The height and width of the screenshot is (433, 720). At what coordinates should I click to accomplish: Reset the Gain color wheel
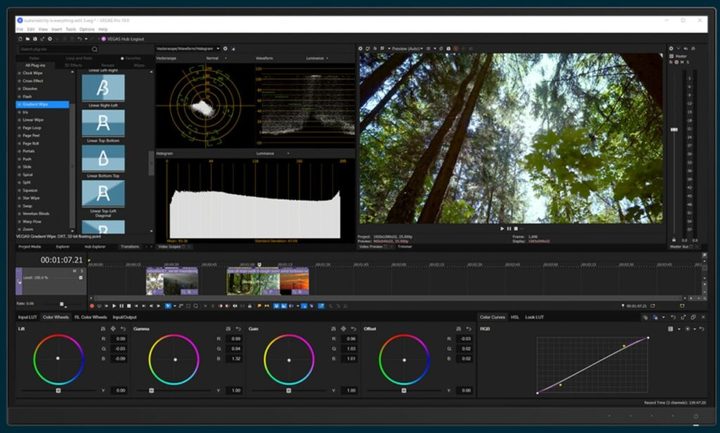(x=352, y=329)
